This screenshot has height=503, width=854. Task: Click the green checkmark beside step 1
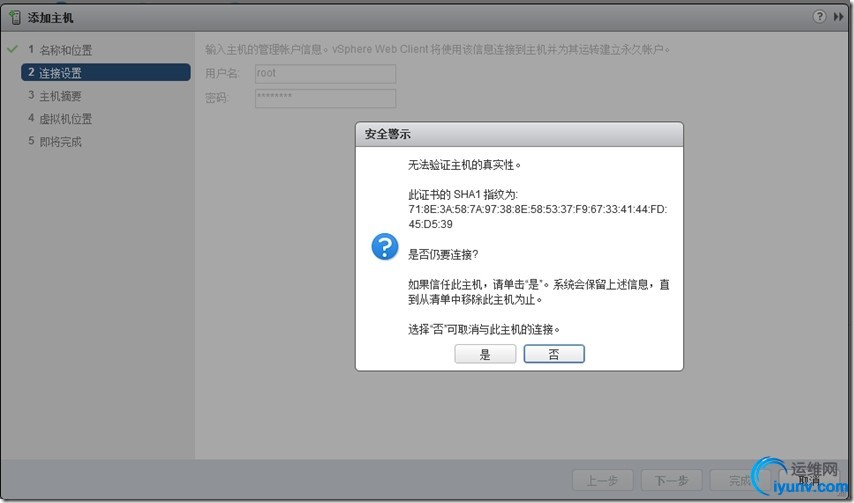tap(12, 49)
